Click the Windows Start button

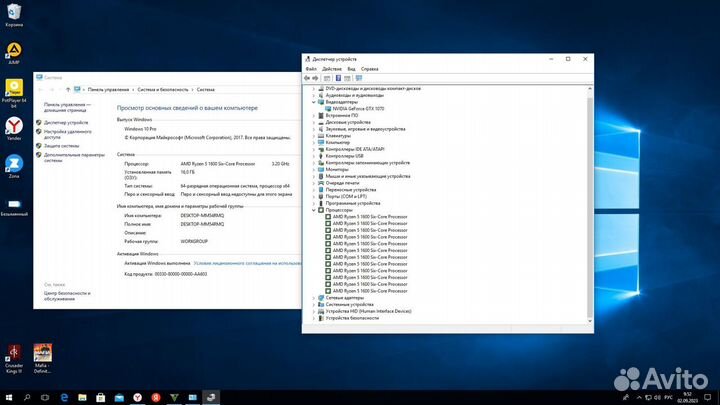point(8,397)
